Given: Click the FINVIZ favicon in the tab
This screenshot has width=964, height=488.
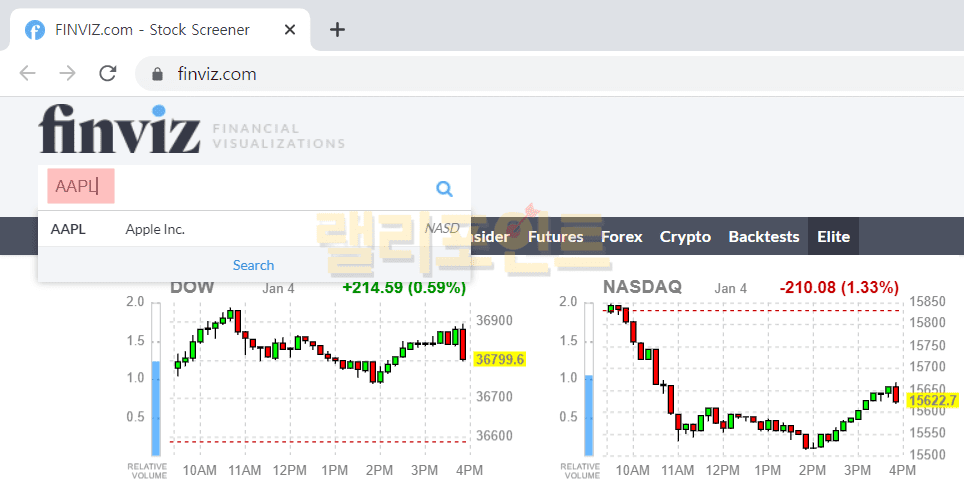Looking at the screenshot, I should click(35, 29).
